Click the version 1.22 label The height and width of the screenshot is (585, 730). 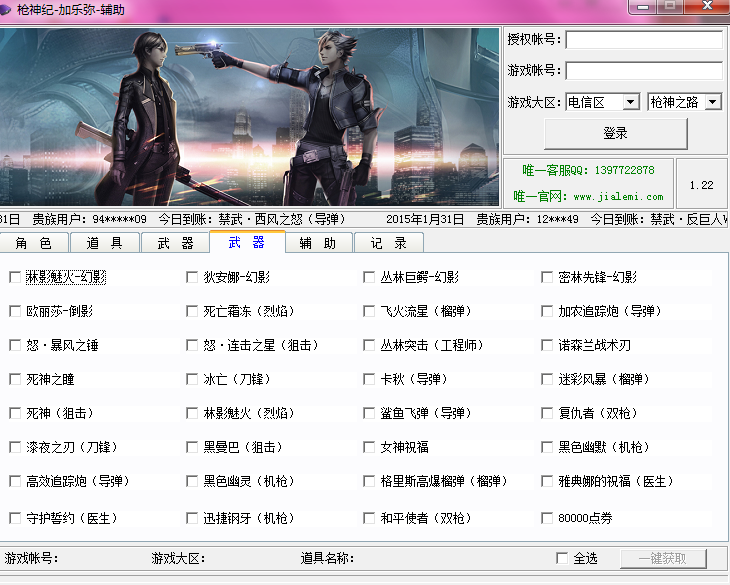(x=701, y=185)
